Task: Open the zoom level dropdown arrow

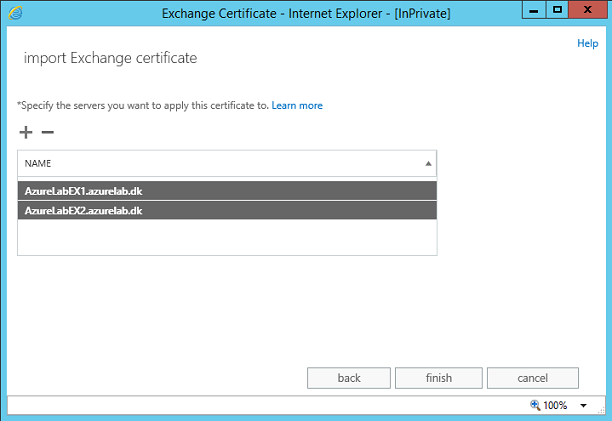Action: click(x=583, y=405)
